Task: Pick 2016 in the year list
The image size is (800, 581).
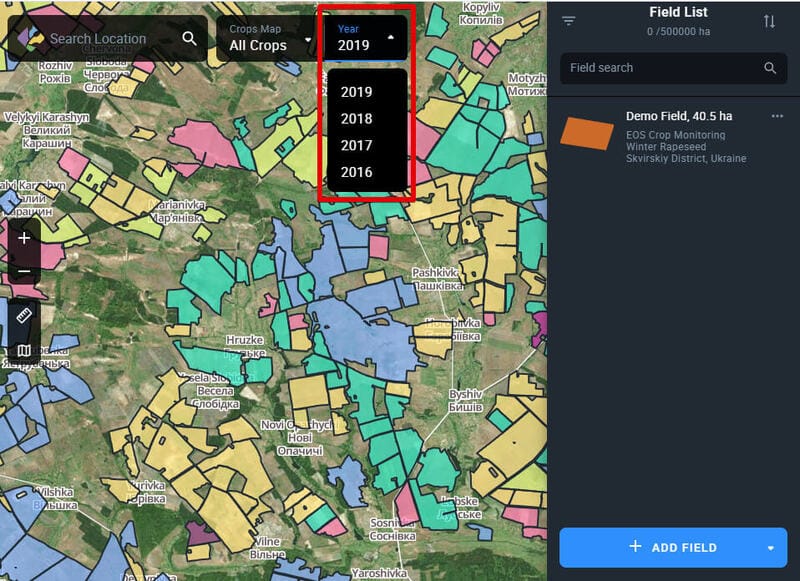Action: [x=357, y=172]
